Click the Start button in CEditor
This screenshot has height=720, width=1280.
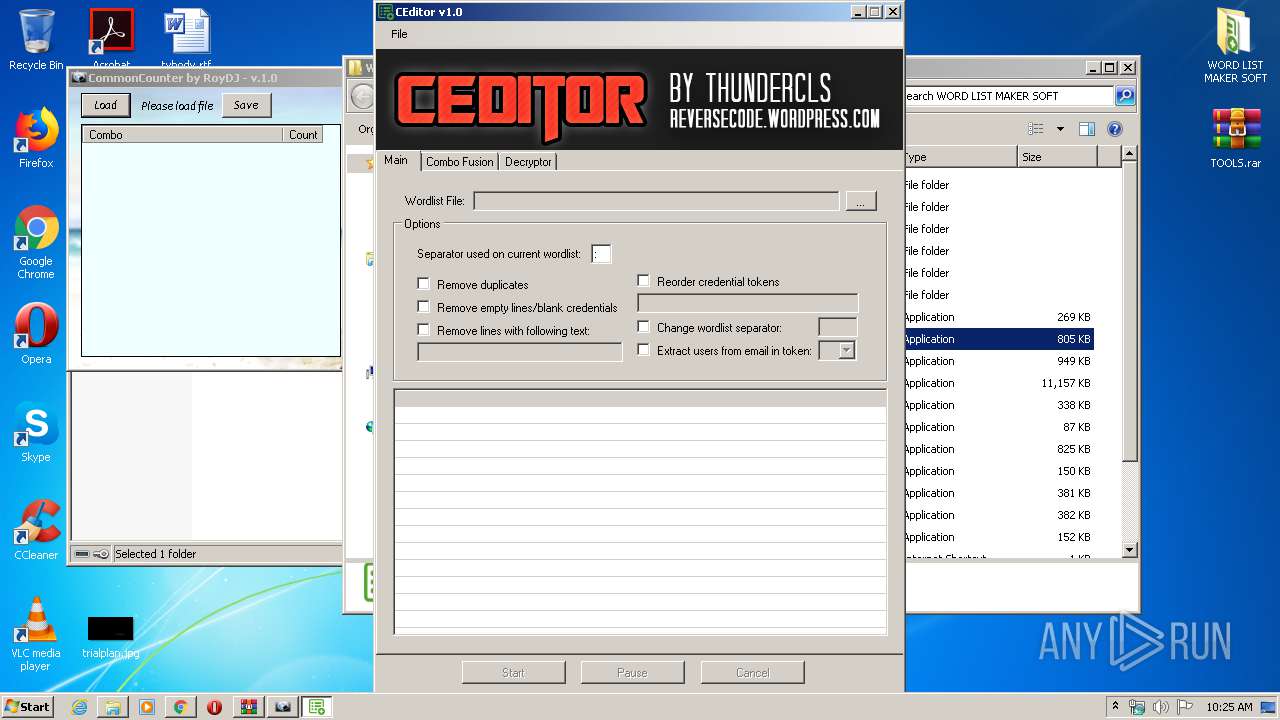click(513, 672)
